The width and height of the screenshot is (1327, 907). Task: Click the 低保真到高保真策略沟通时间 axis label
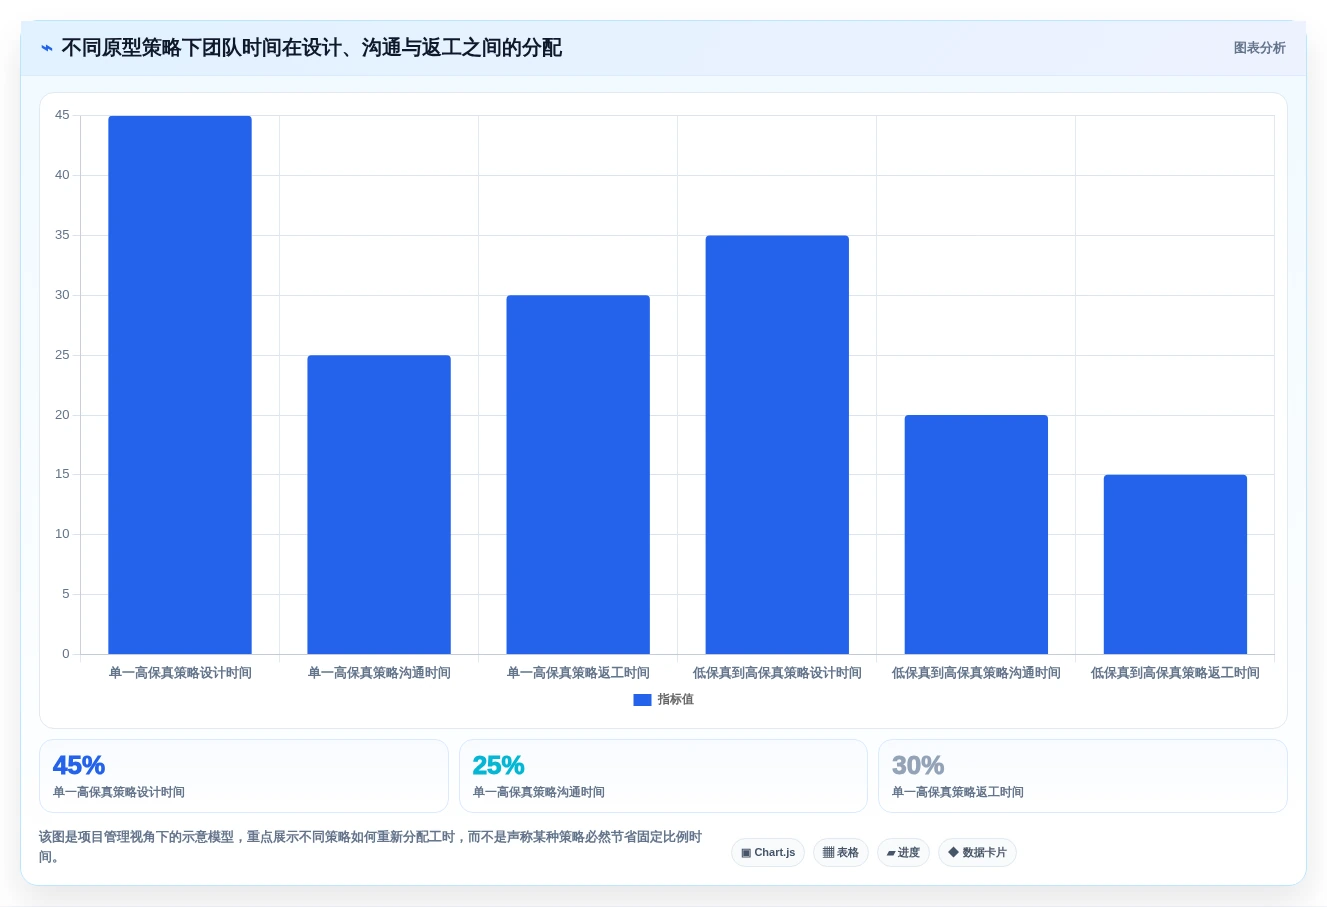pos(976,673)
